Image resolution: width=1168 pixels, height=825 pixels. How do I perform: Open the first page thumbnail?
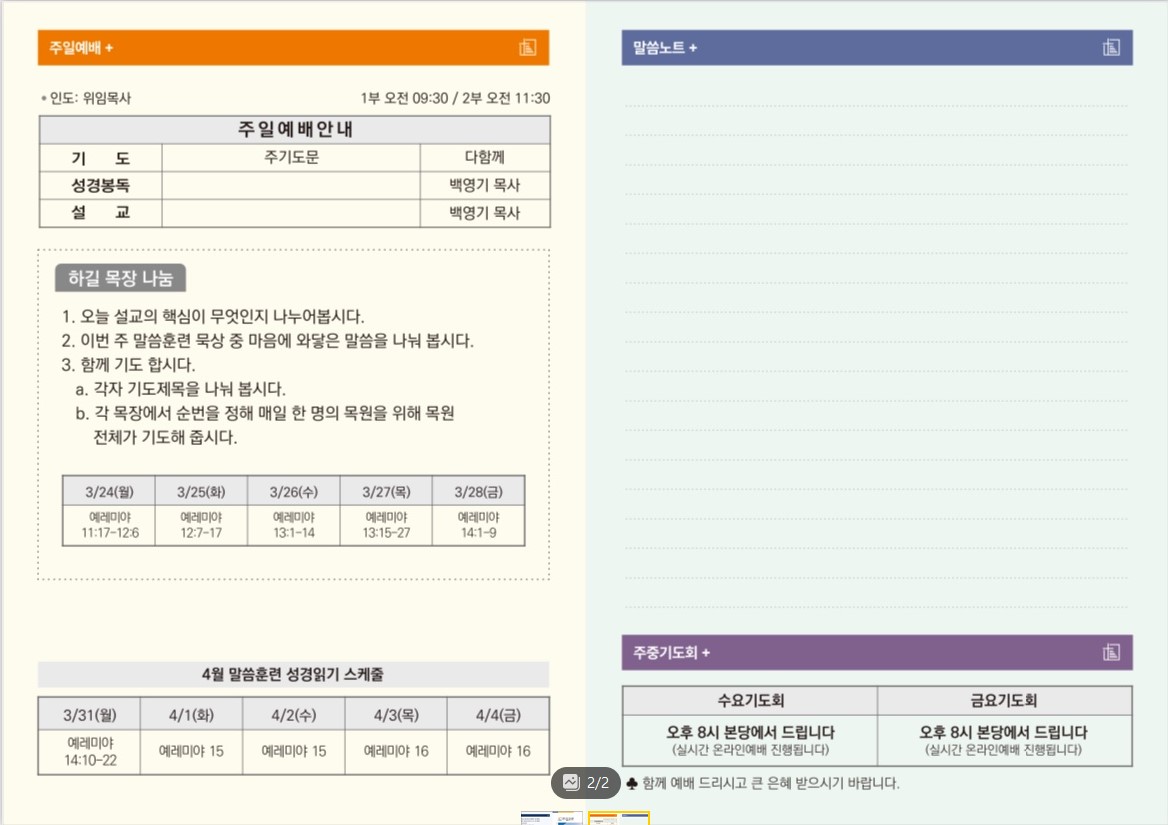(551, 818)
